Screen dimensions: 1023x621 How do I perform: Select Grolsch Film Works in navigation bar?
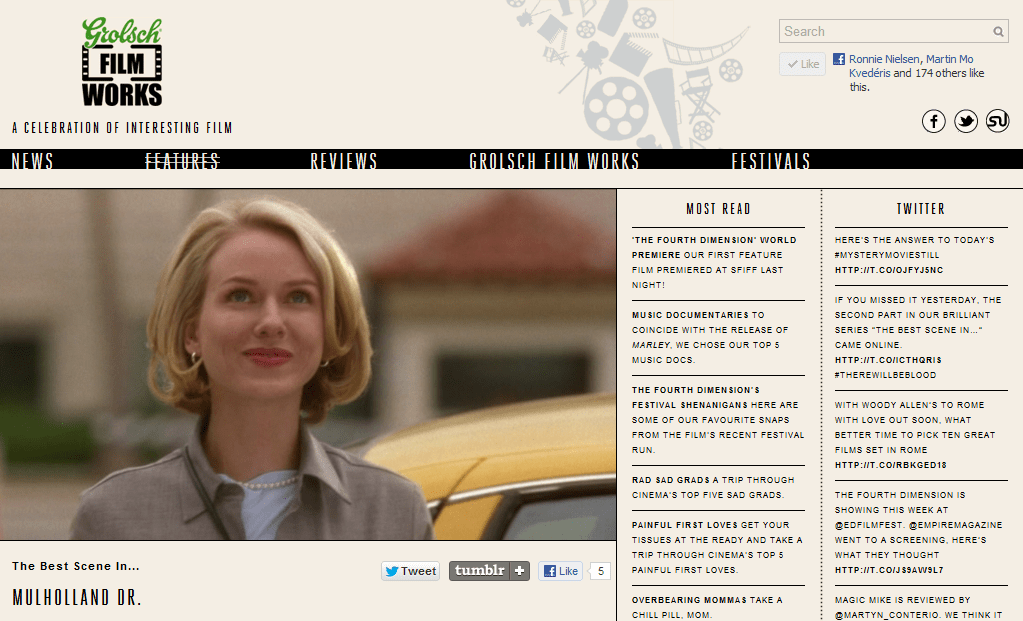[x=554, y=161]
